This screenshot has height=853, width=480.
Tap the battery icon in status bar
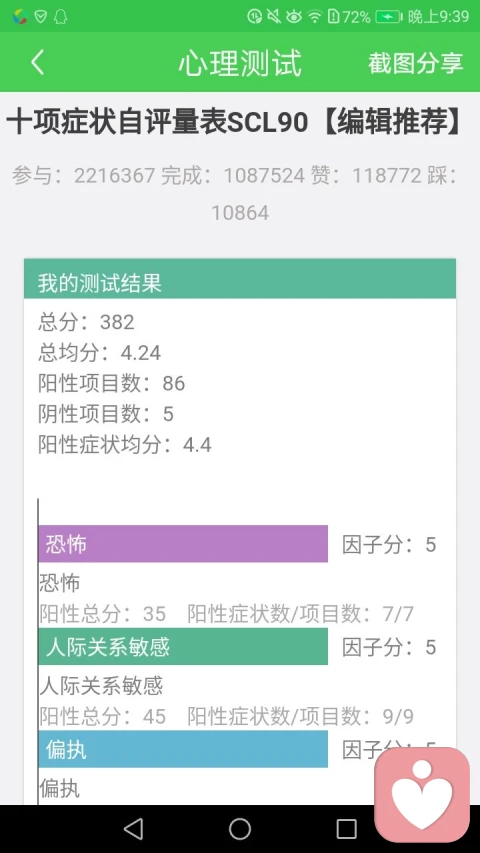tap(389, 17)
